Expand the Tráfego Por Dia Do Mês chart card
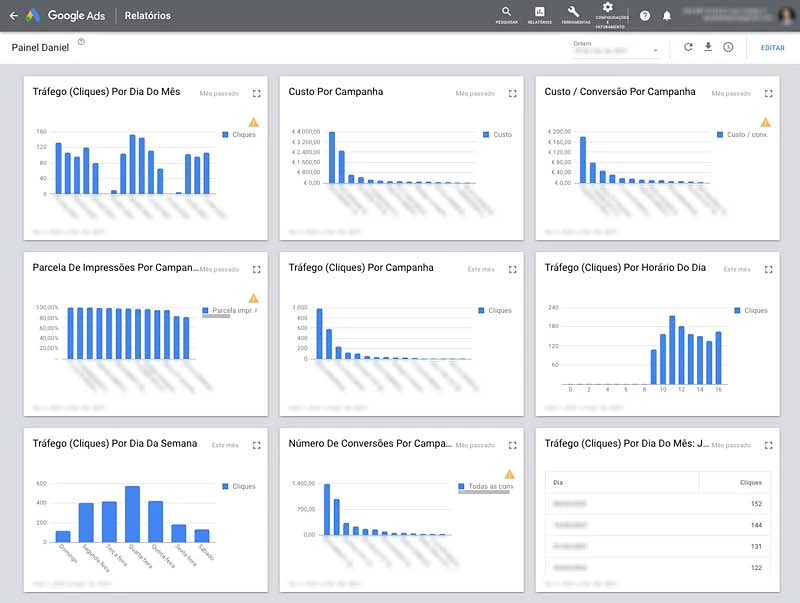This screenshot has width=800, height=603. coord(257,93)
